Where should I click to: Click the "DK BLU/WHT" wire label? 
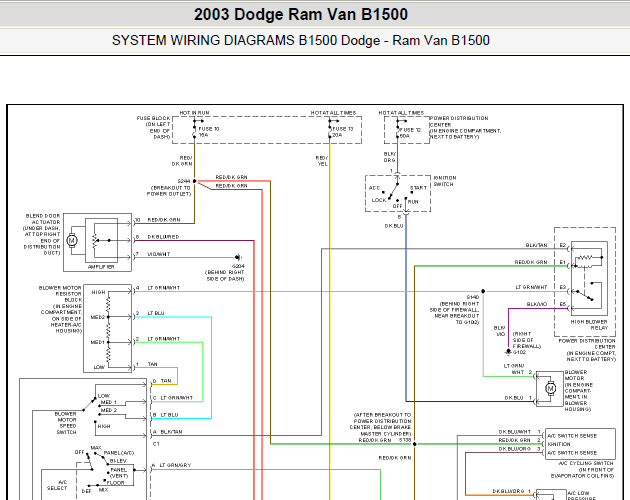pos(515,432)
